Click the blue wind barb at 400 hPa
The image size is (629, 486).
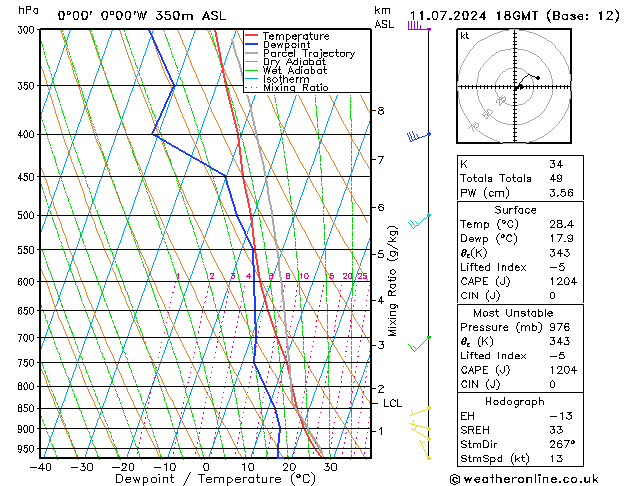click(419, 136)
